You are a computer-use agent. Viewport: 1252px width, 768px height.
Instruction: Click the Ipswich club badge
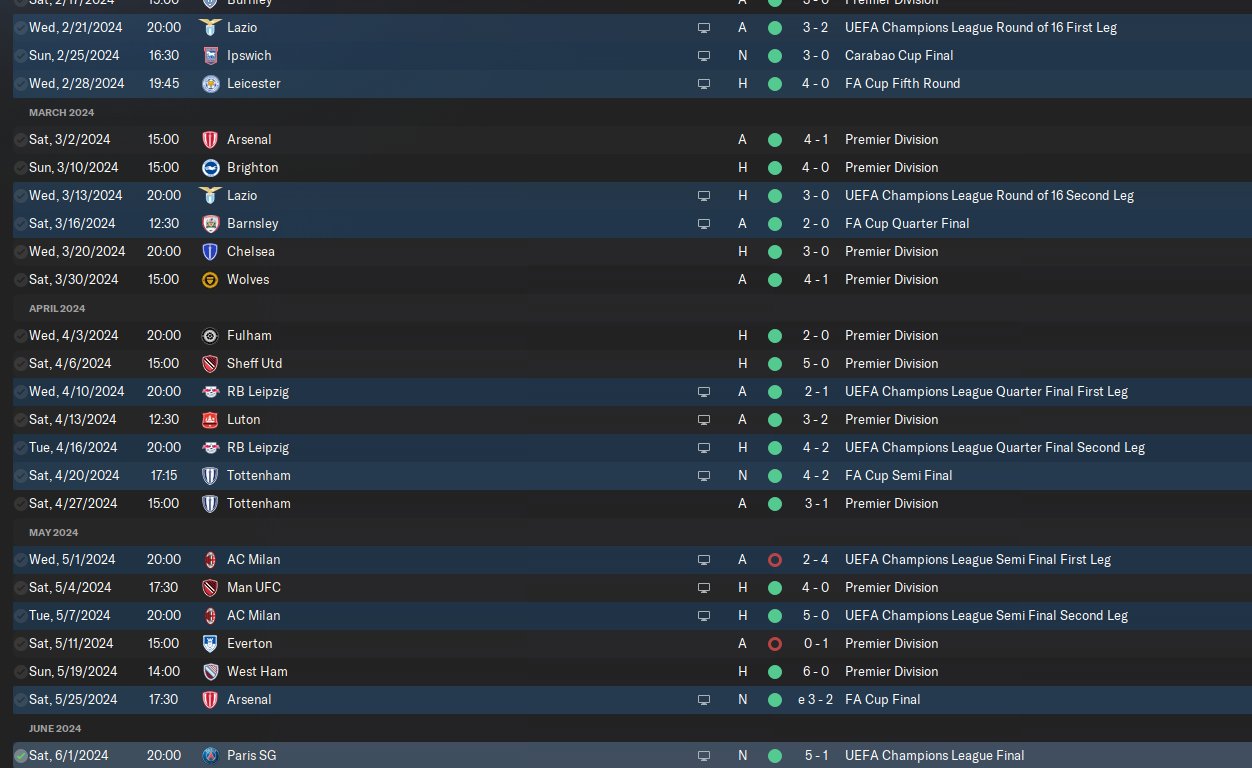pyautogui.click(x=210, y=55)
